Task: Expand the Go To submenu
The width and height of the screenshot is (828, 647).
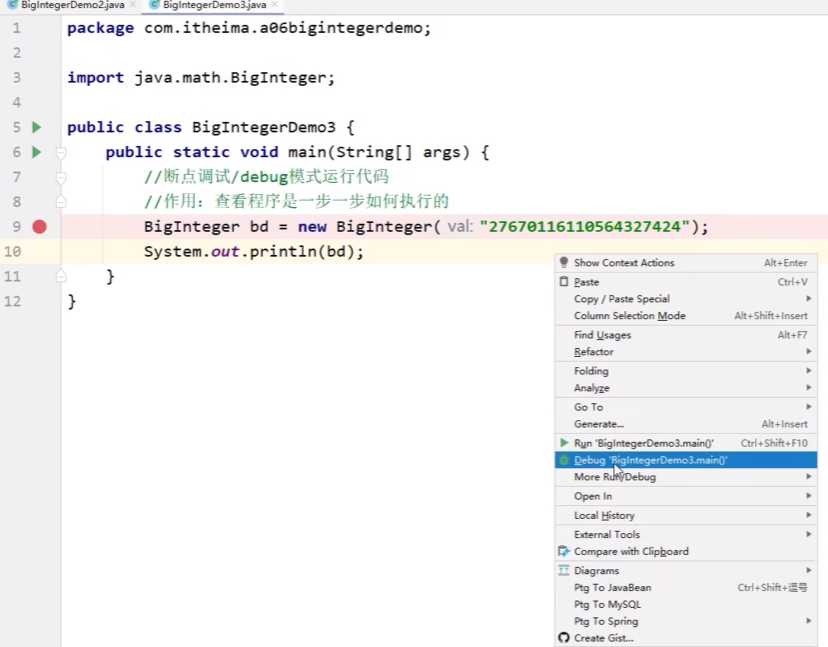Action: 588,406
